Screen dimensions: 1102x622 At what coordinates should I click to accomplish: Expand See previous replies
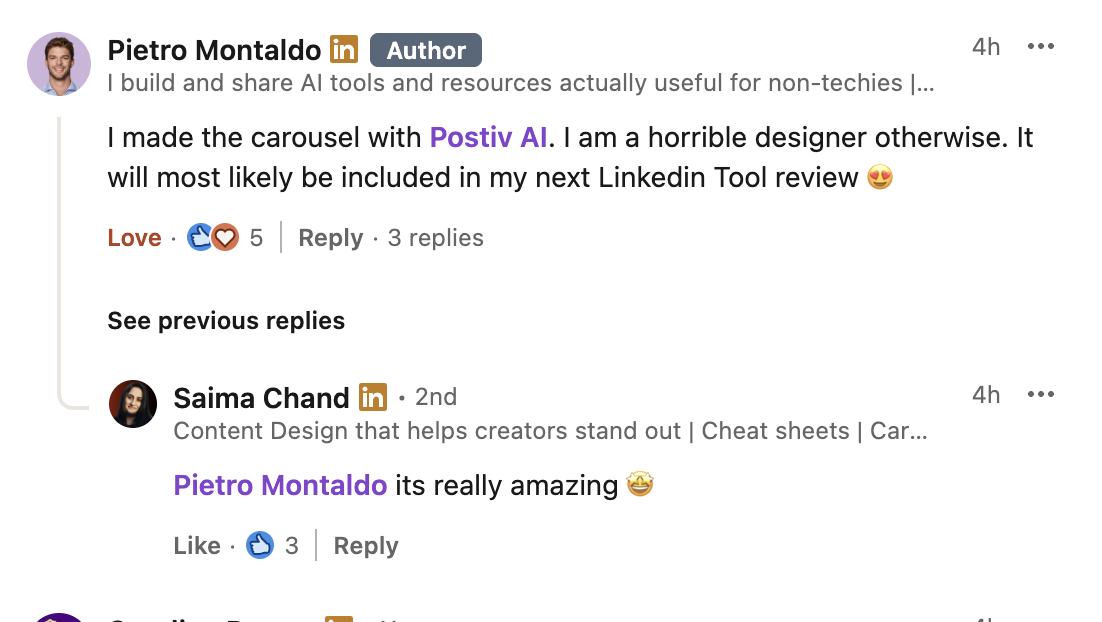(x=226, y=321)
